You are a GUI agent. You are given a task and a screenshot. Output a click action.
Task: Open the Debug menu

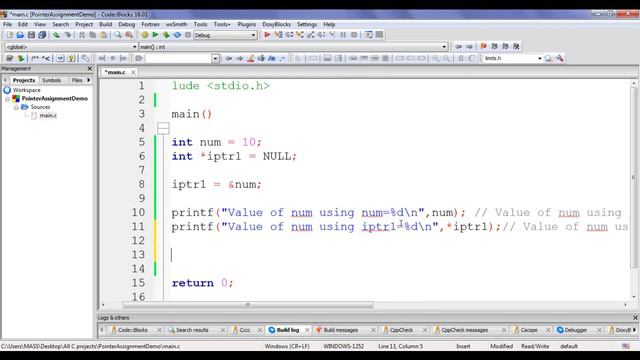click(127, 24)
